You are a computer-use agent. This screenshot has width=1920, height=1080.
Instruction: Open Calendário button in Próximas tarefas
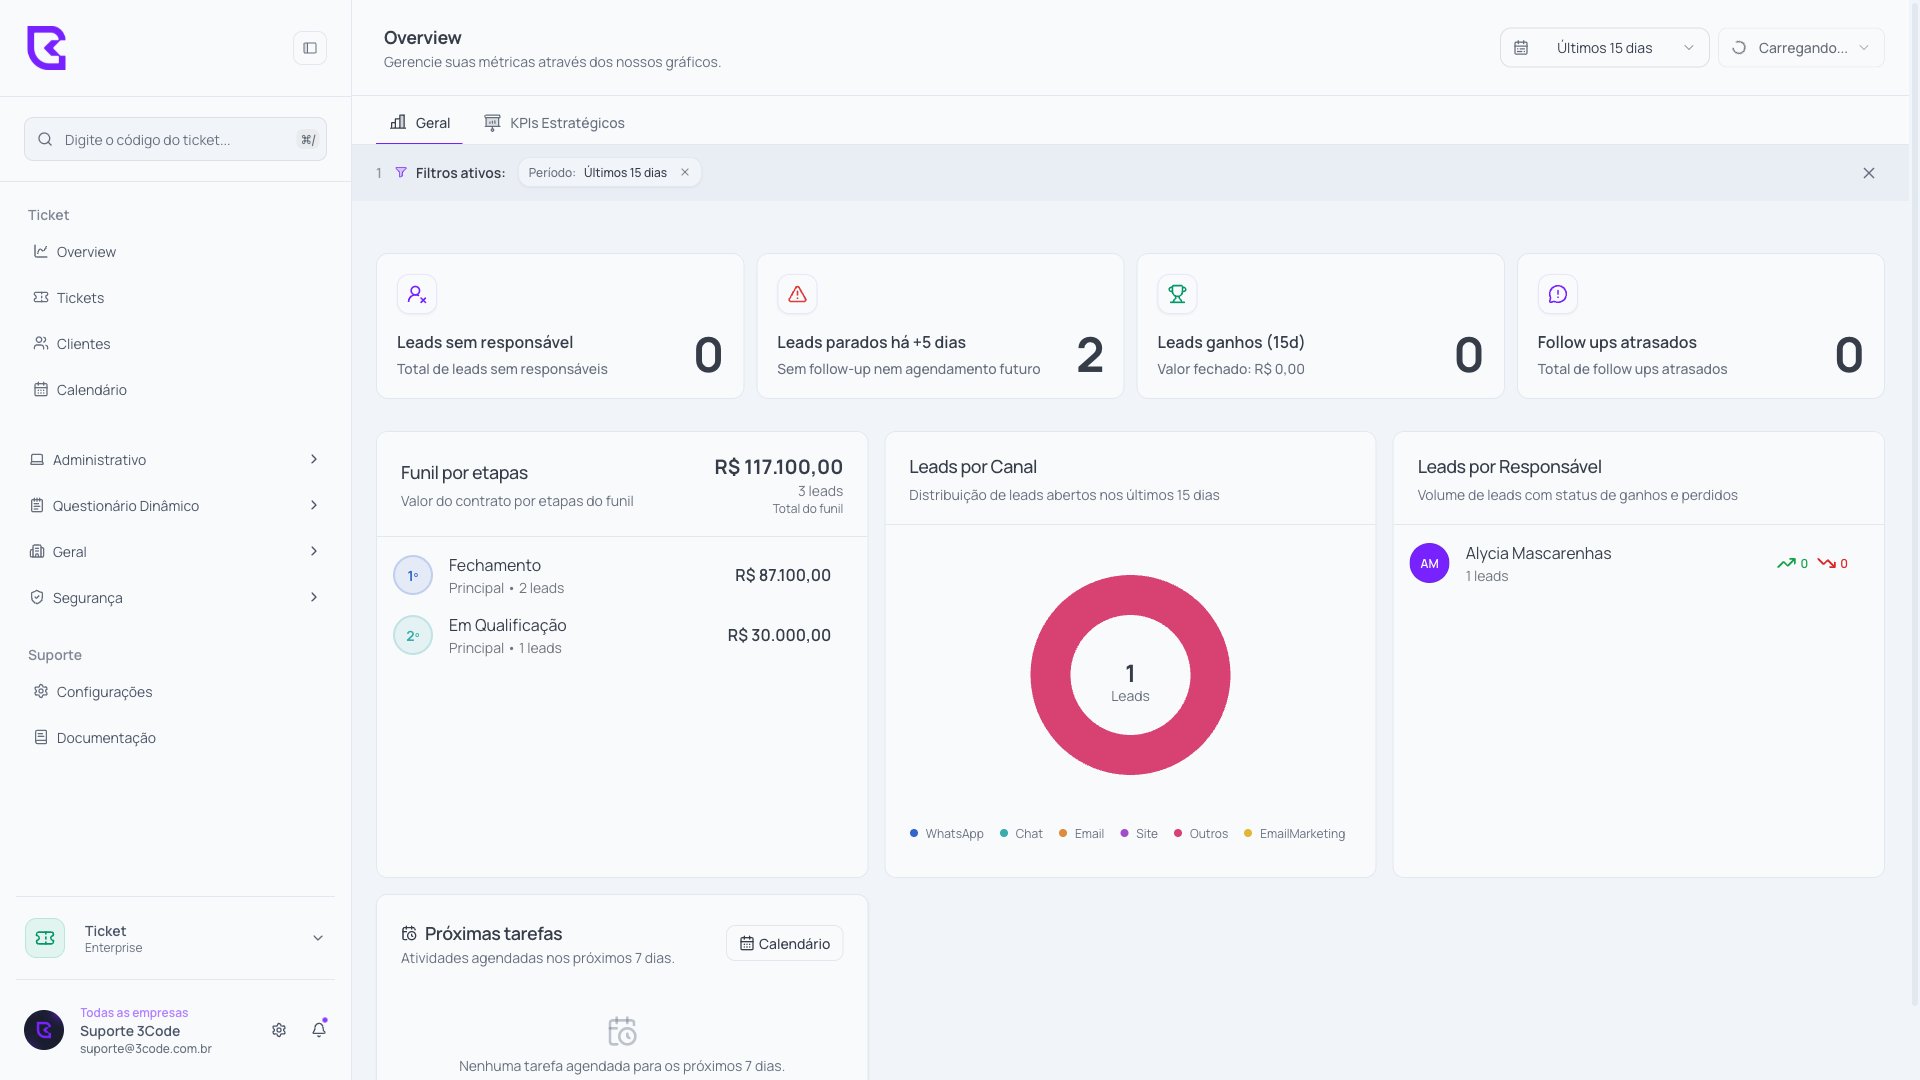coord(784,943)
